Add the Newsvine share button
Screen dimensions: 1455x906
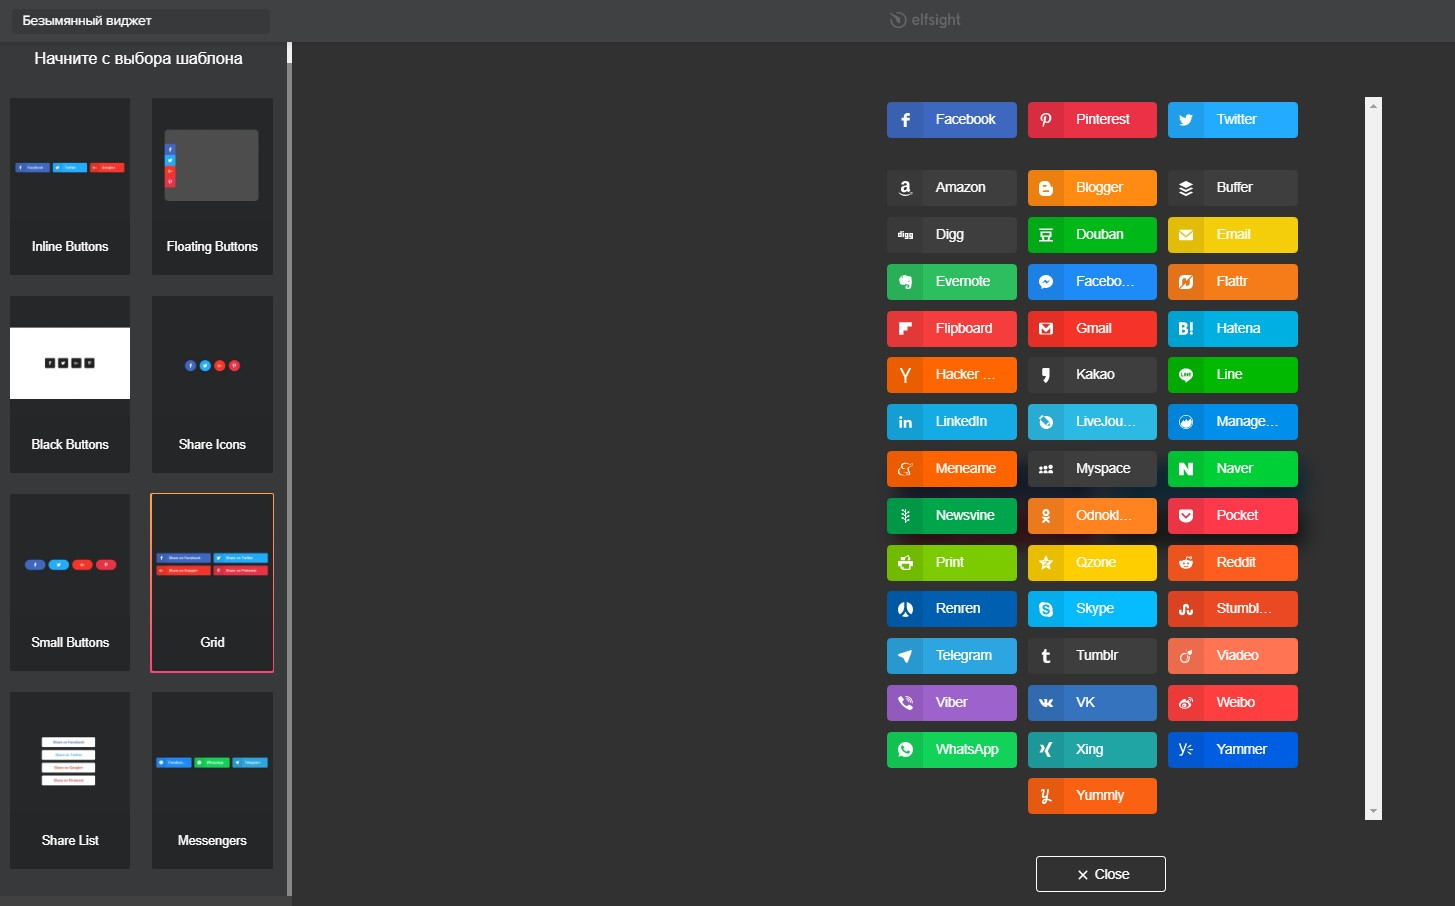951,516
